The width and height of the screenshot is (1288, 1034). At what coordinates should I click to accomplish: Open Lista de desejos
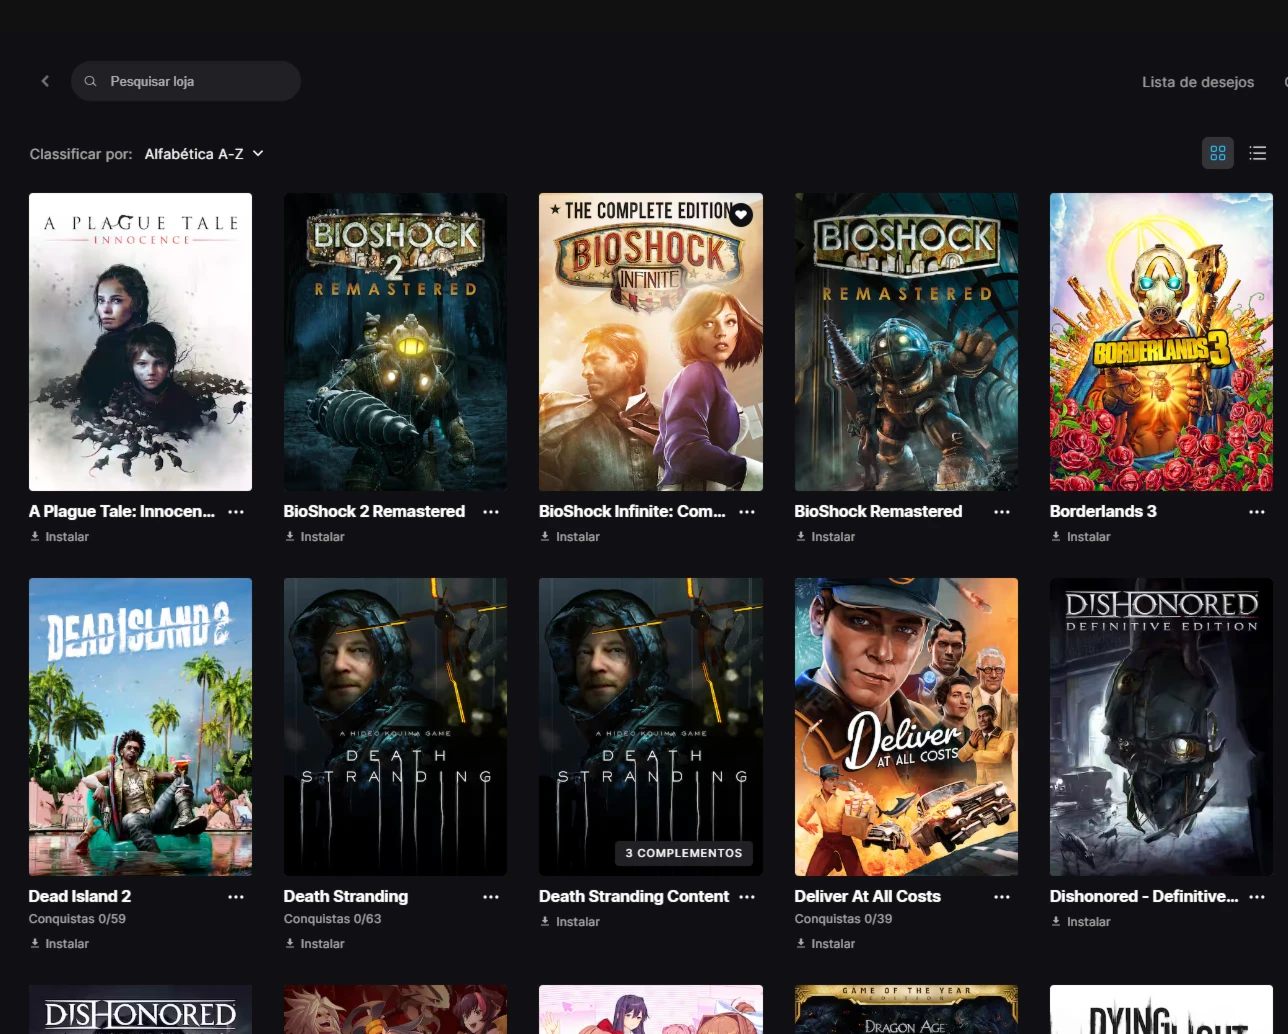tap(1198, 82)
